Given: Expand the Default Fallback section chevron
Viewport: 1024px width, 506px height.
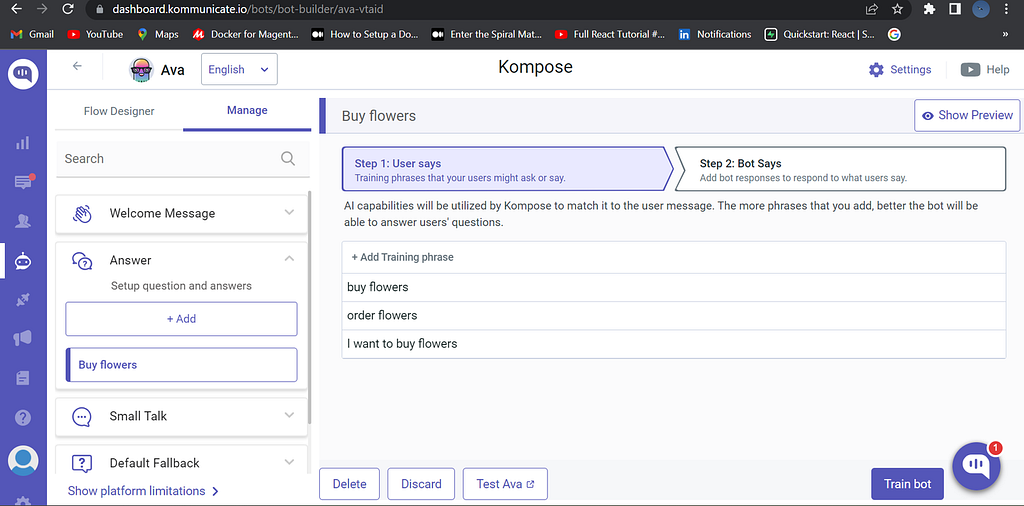Looking at the screenshot, I should coord(289,462).
